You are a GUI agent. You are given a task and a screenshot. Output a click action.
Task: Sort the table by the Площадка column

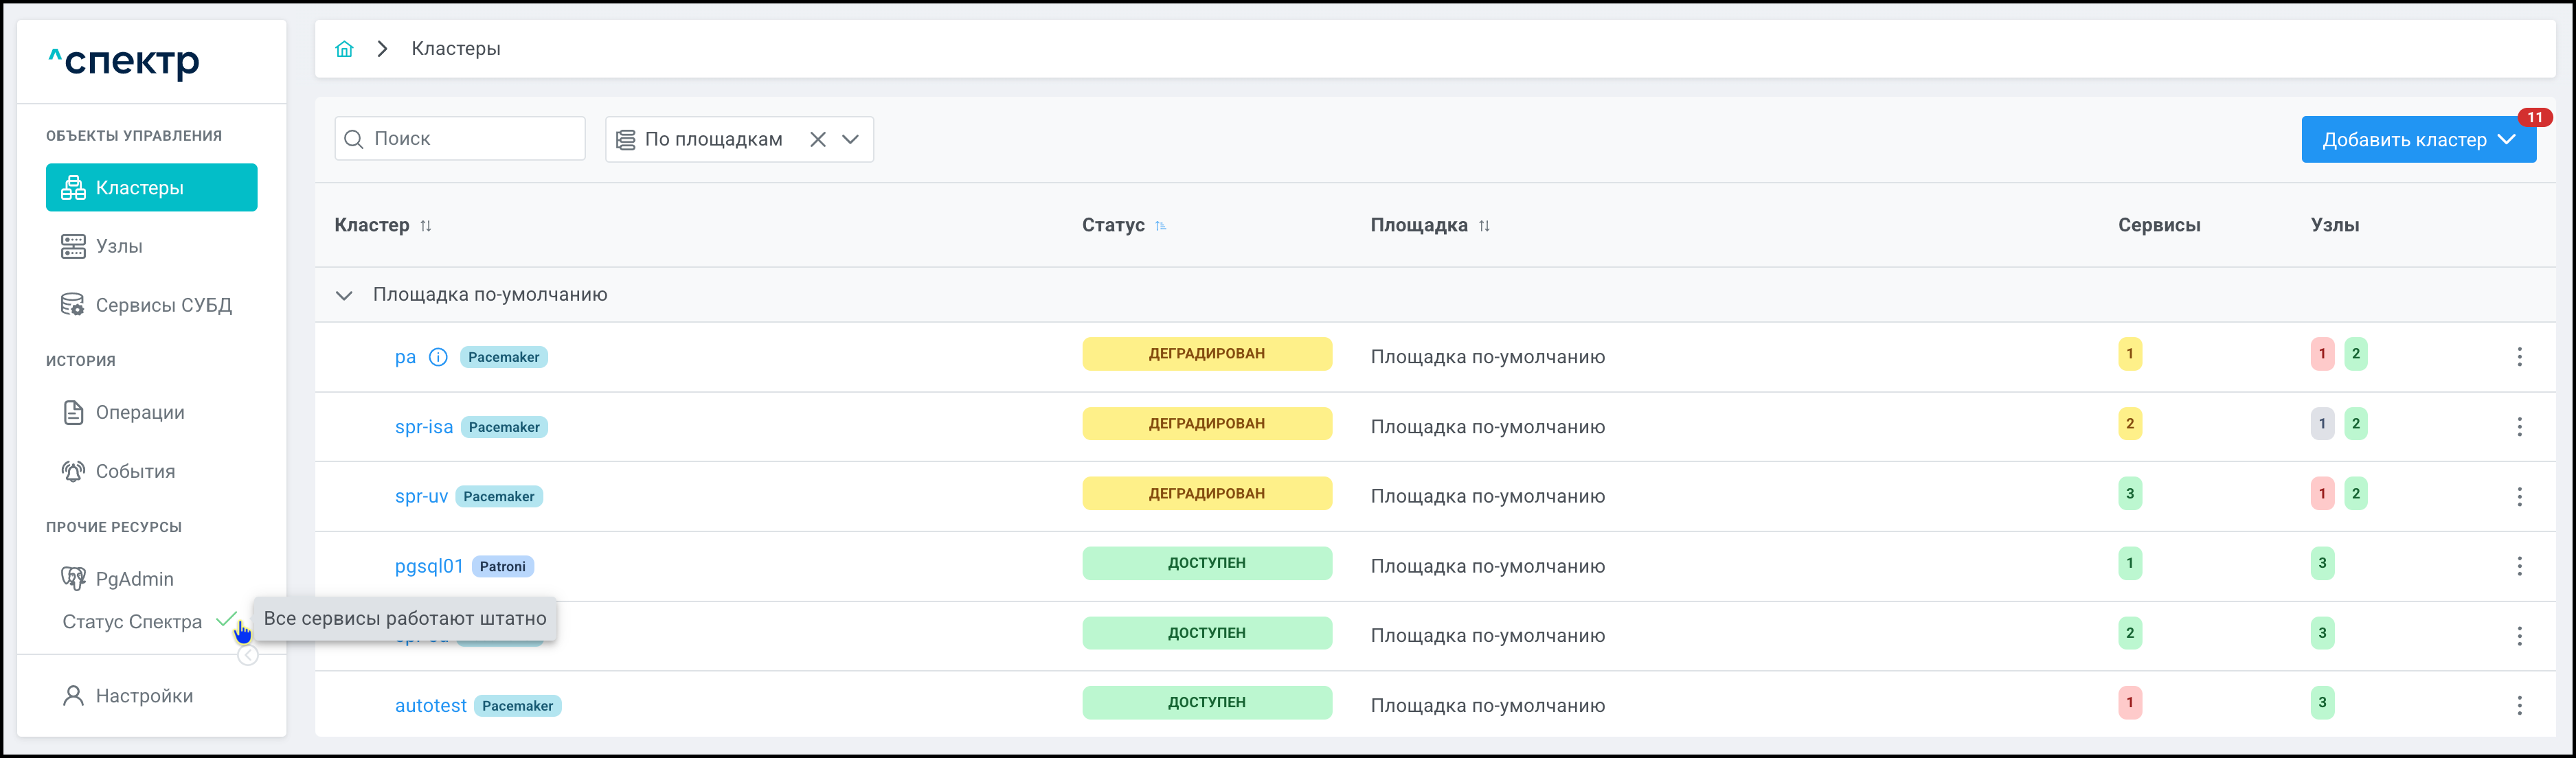tap(1484, 226)
